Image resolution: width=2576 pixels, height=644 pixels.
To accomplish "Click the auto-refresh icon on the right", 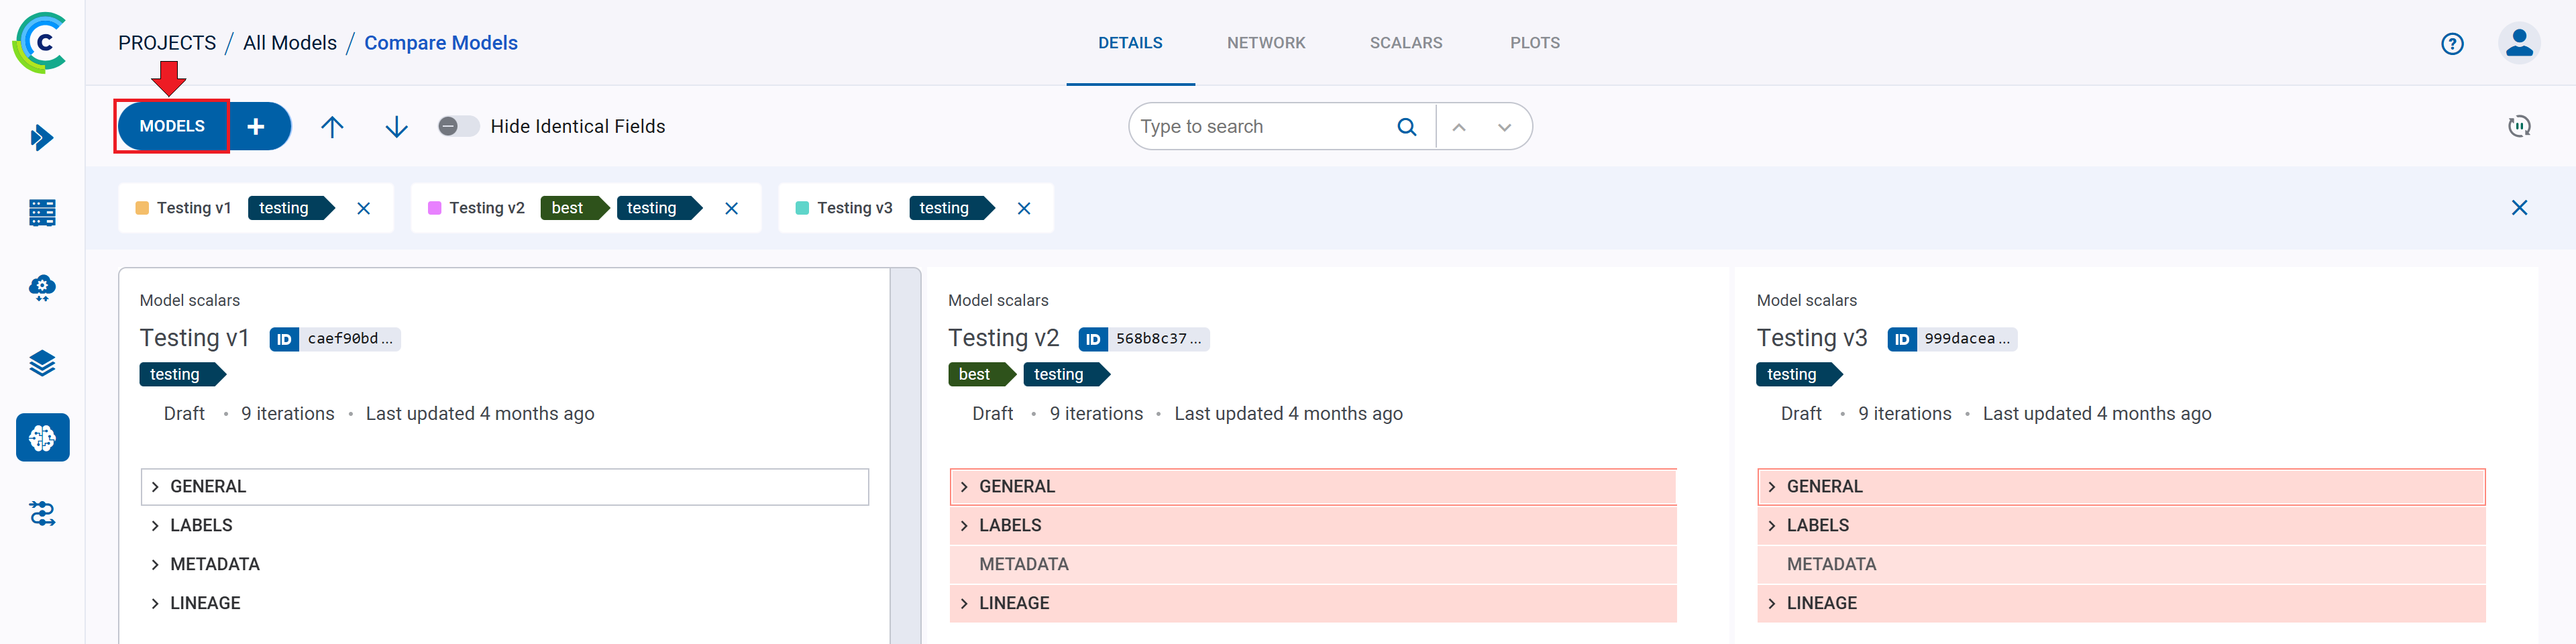I will coord(2518,126).
